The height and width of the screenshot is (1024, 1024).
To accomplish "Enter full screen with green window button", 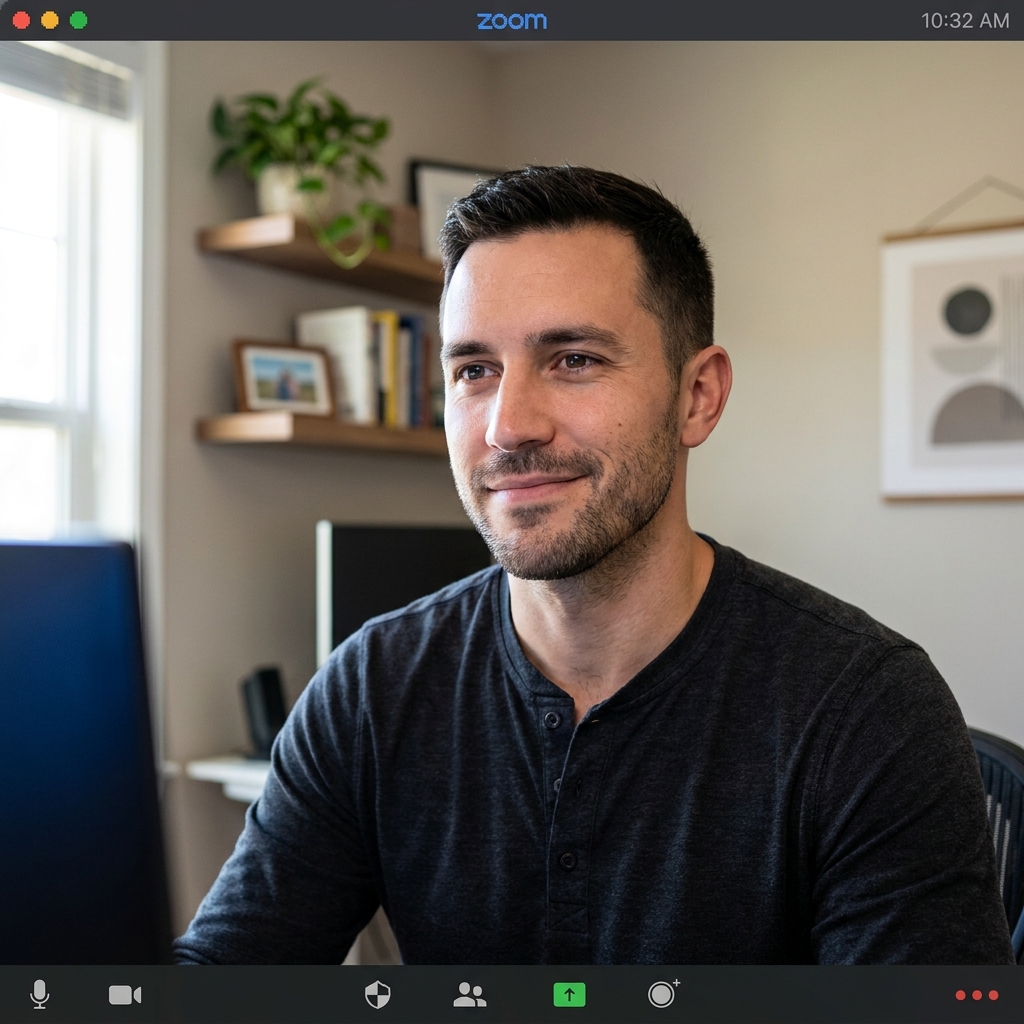I will click(78, 20).
